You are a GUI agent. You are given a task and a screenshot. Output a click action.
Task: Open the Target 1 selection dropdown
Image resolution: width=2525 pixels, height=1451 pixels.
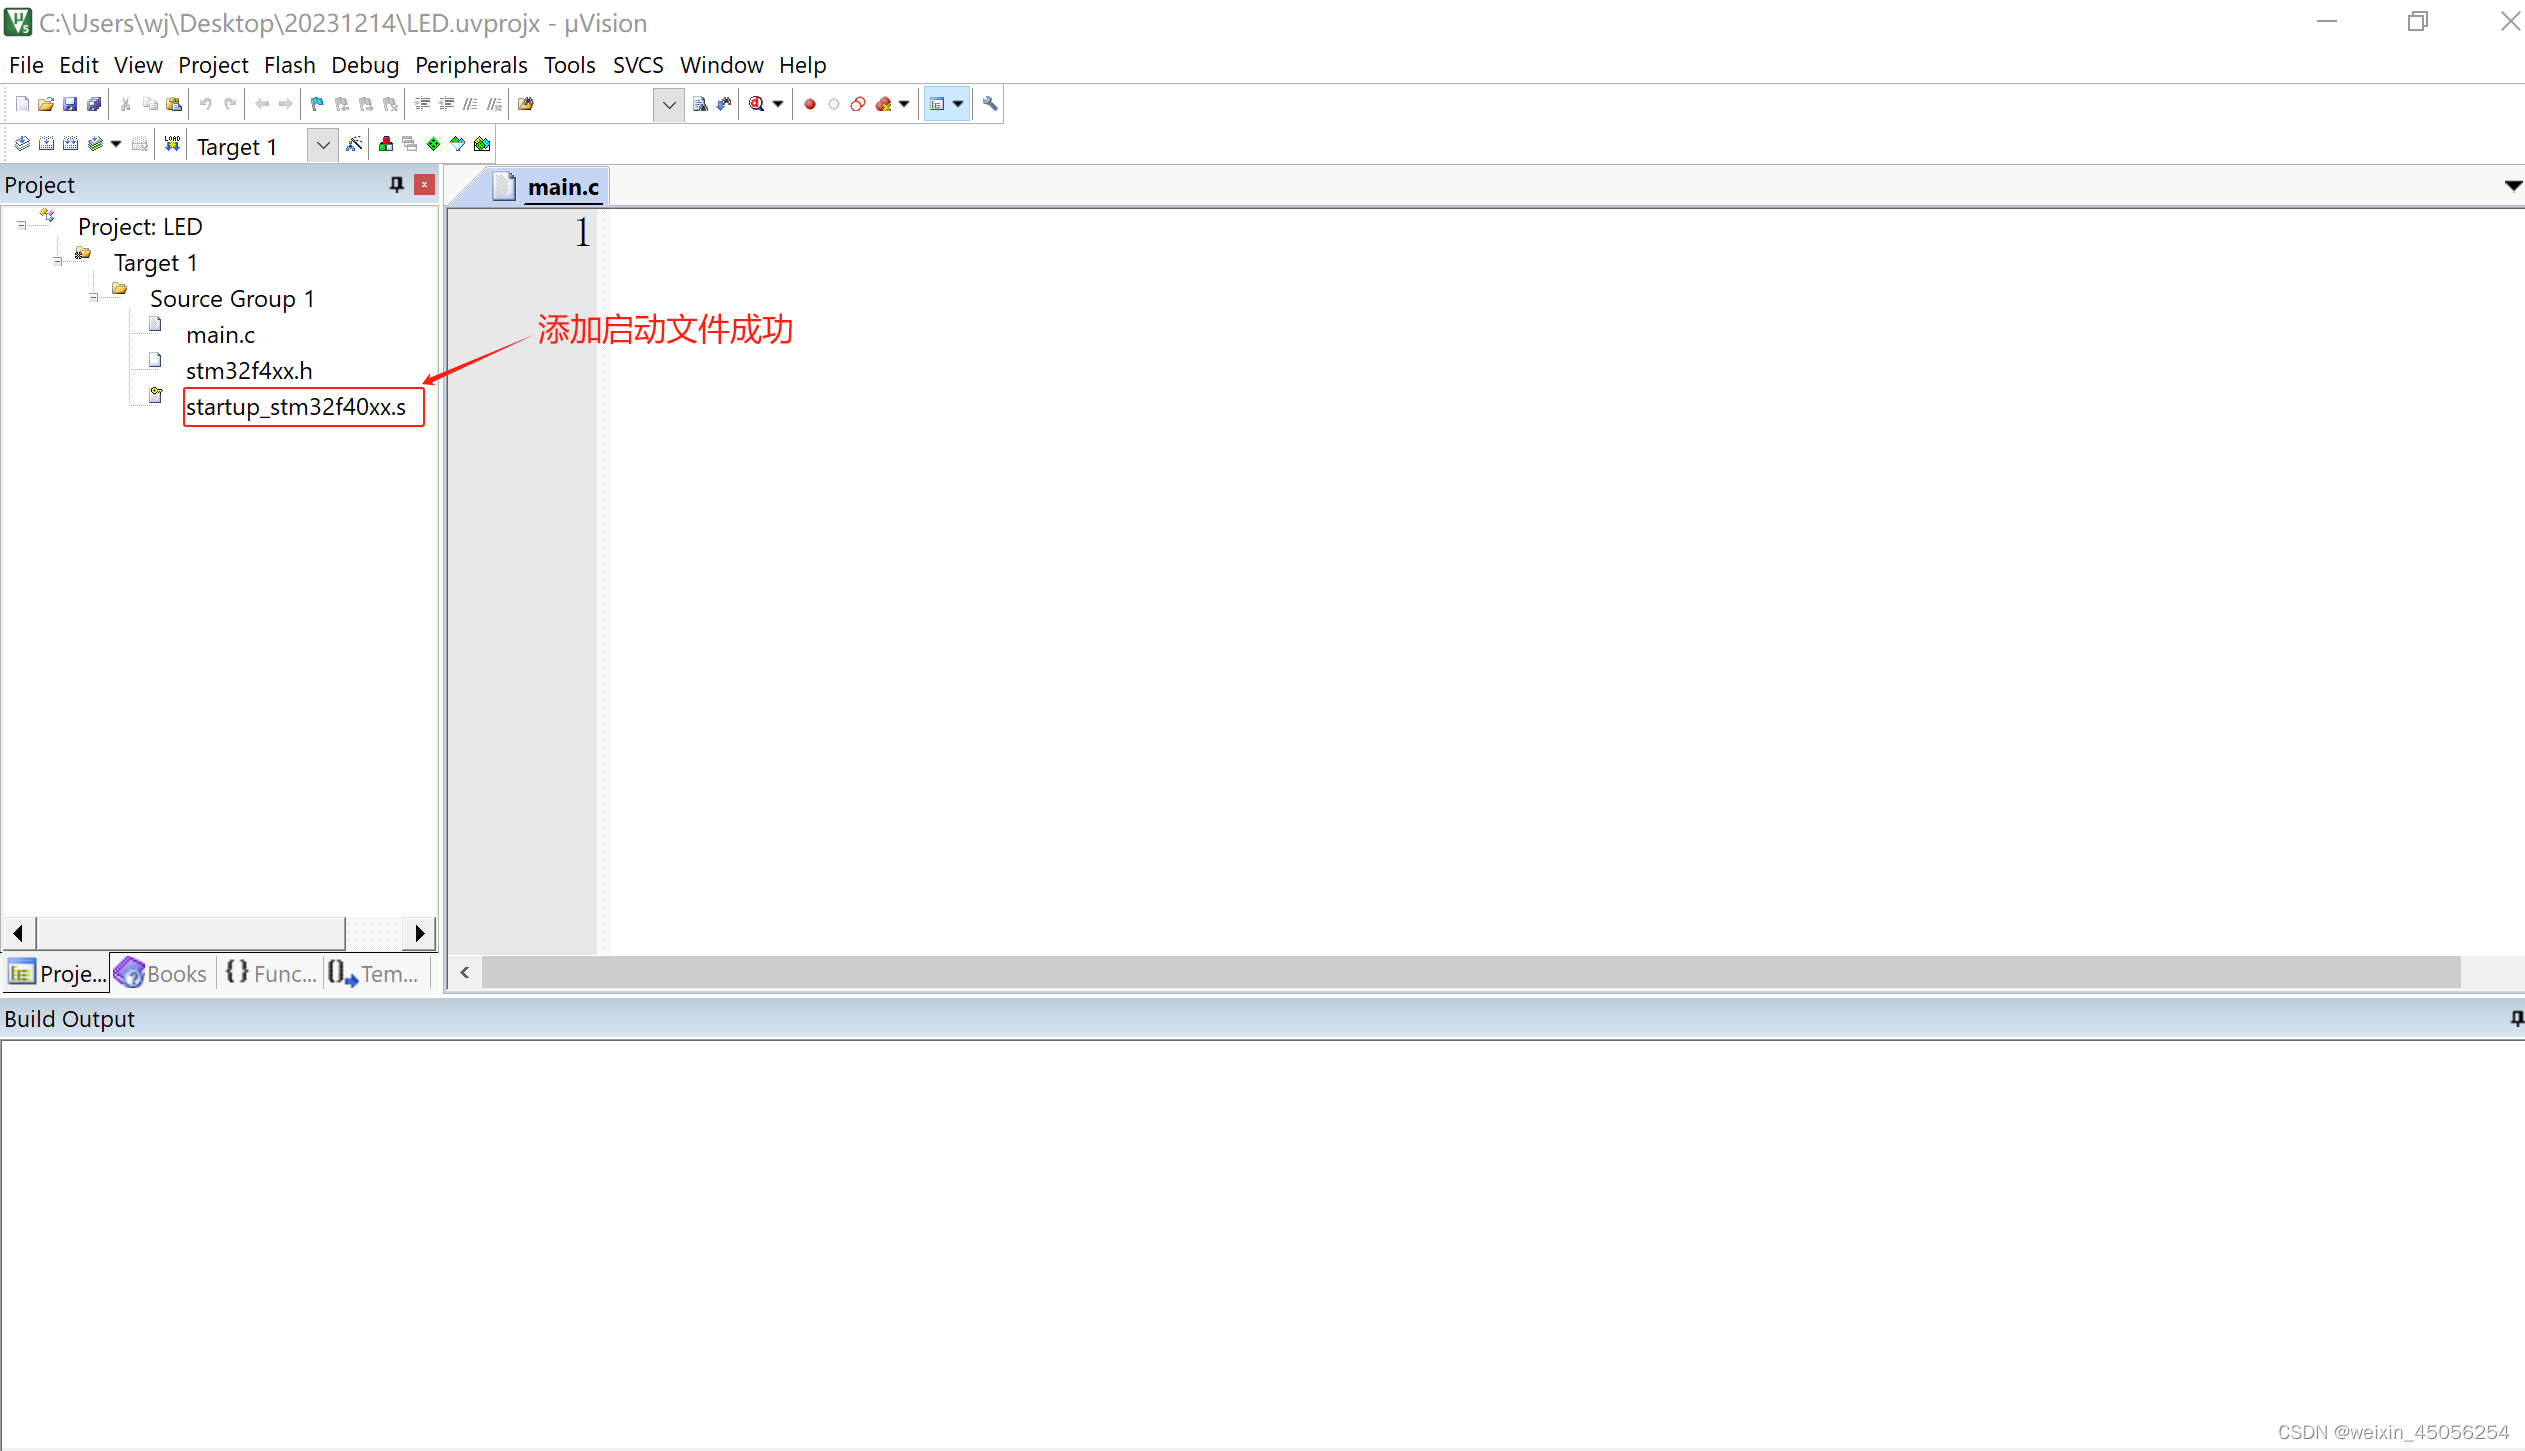coord(322,146)
